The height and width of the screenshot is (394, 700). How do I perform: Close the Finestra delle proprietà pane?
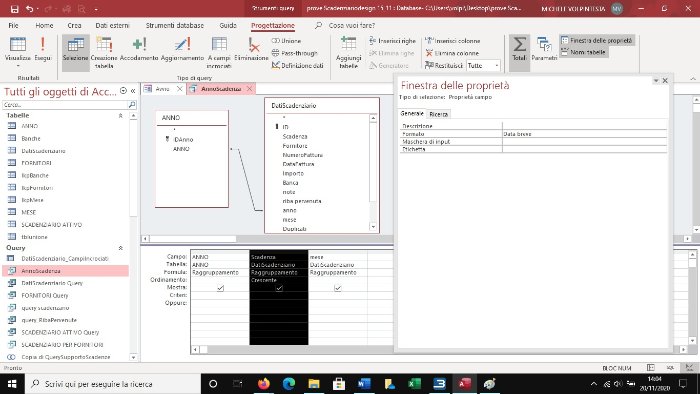665,81
